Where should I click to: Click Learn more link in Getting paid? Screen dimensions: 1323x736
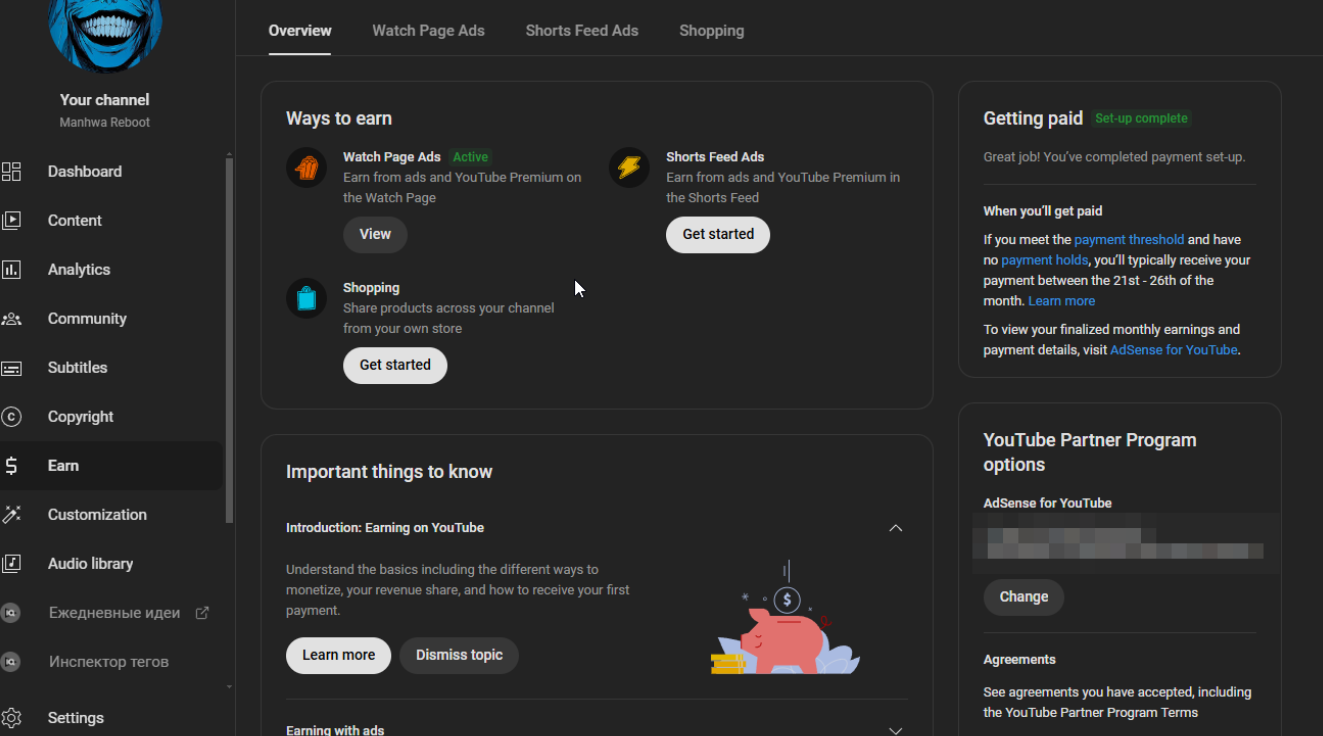(x=1061, y=301)
